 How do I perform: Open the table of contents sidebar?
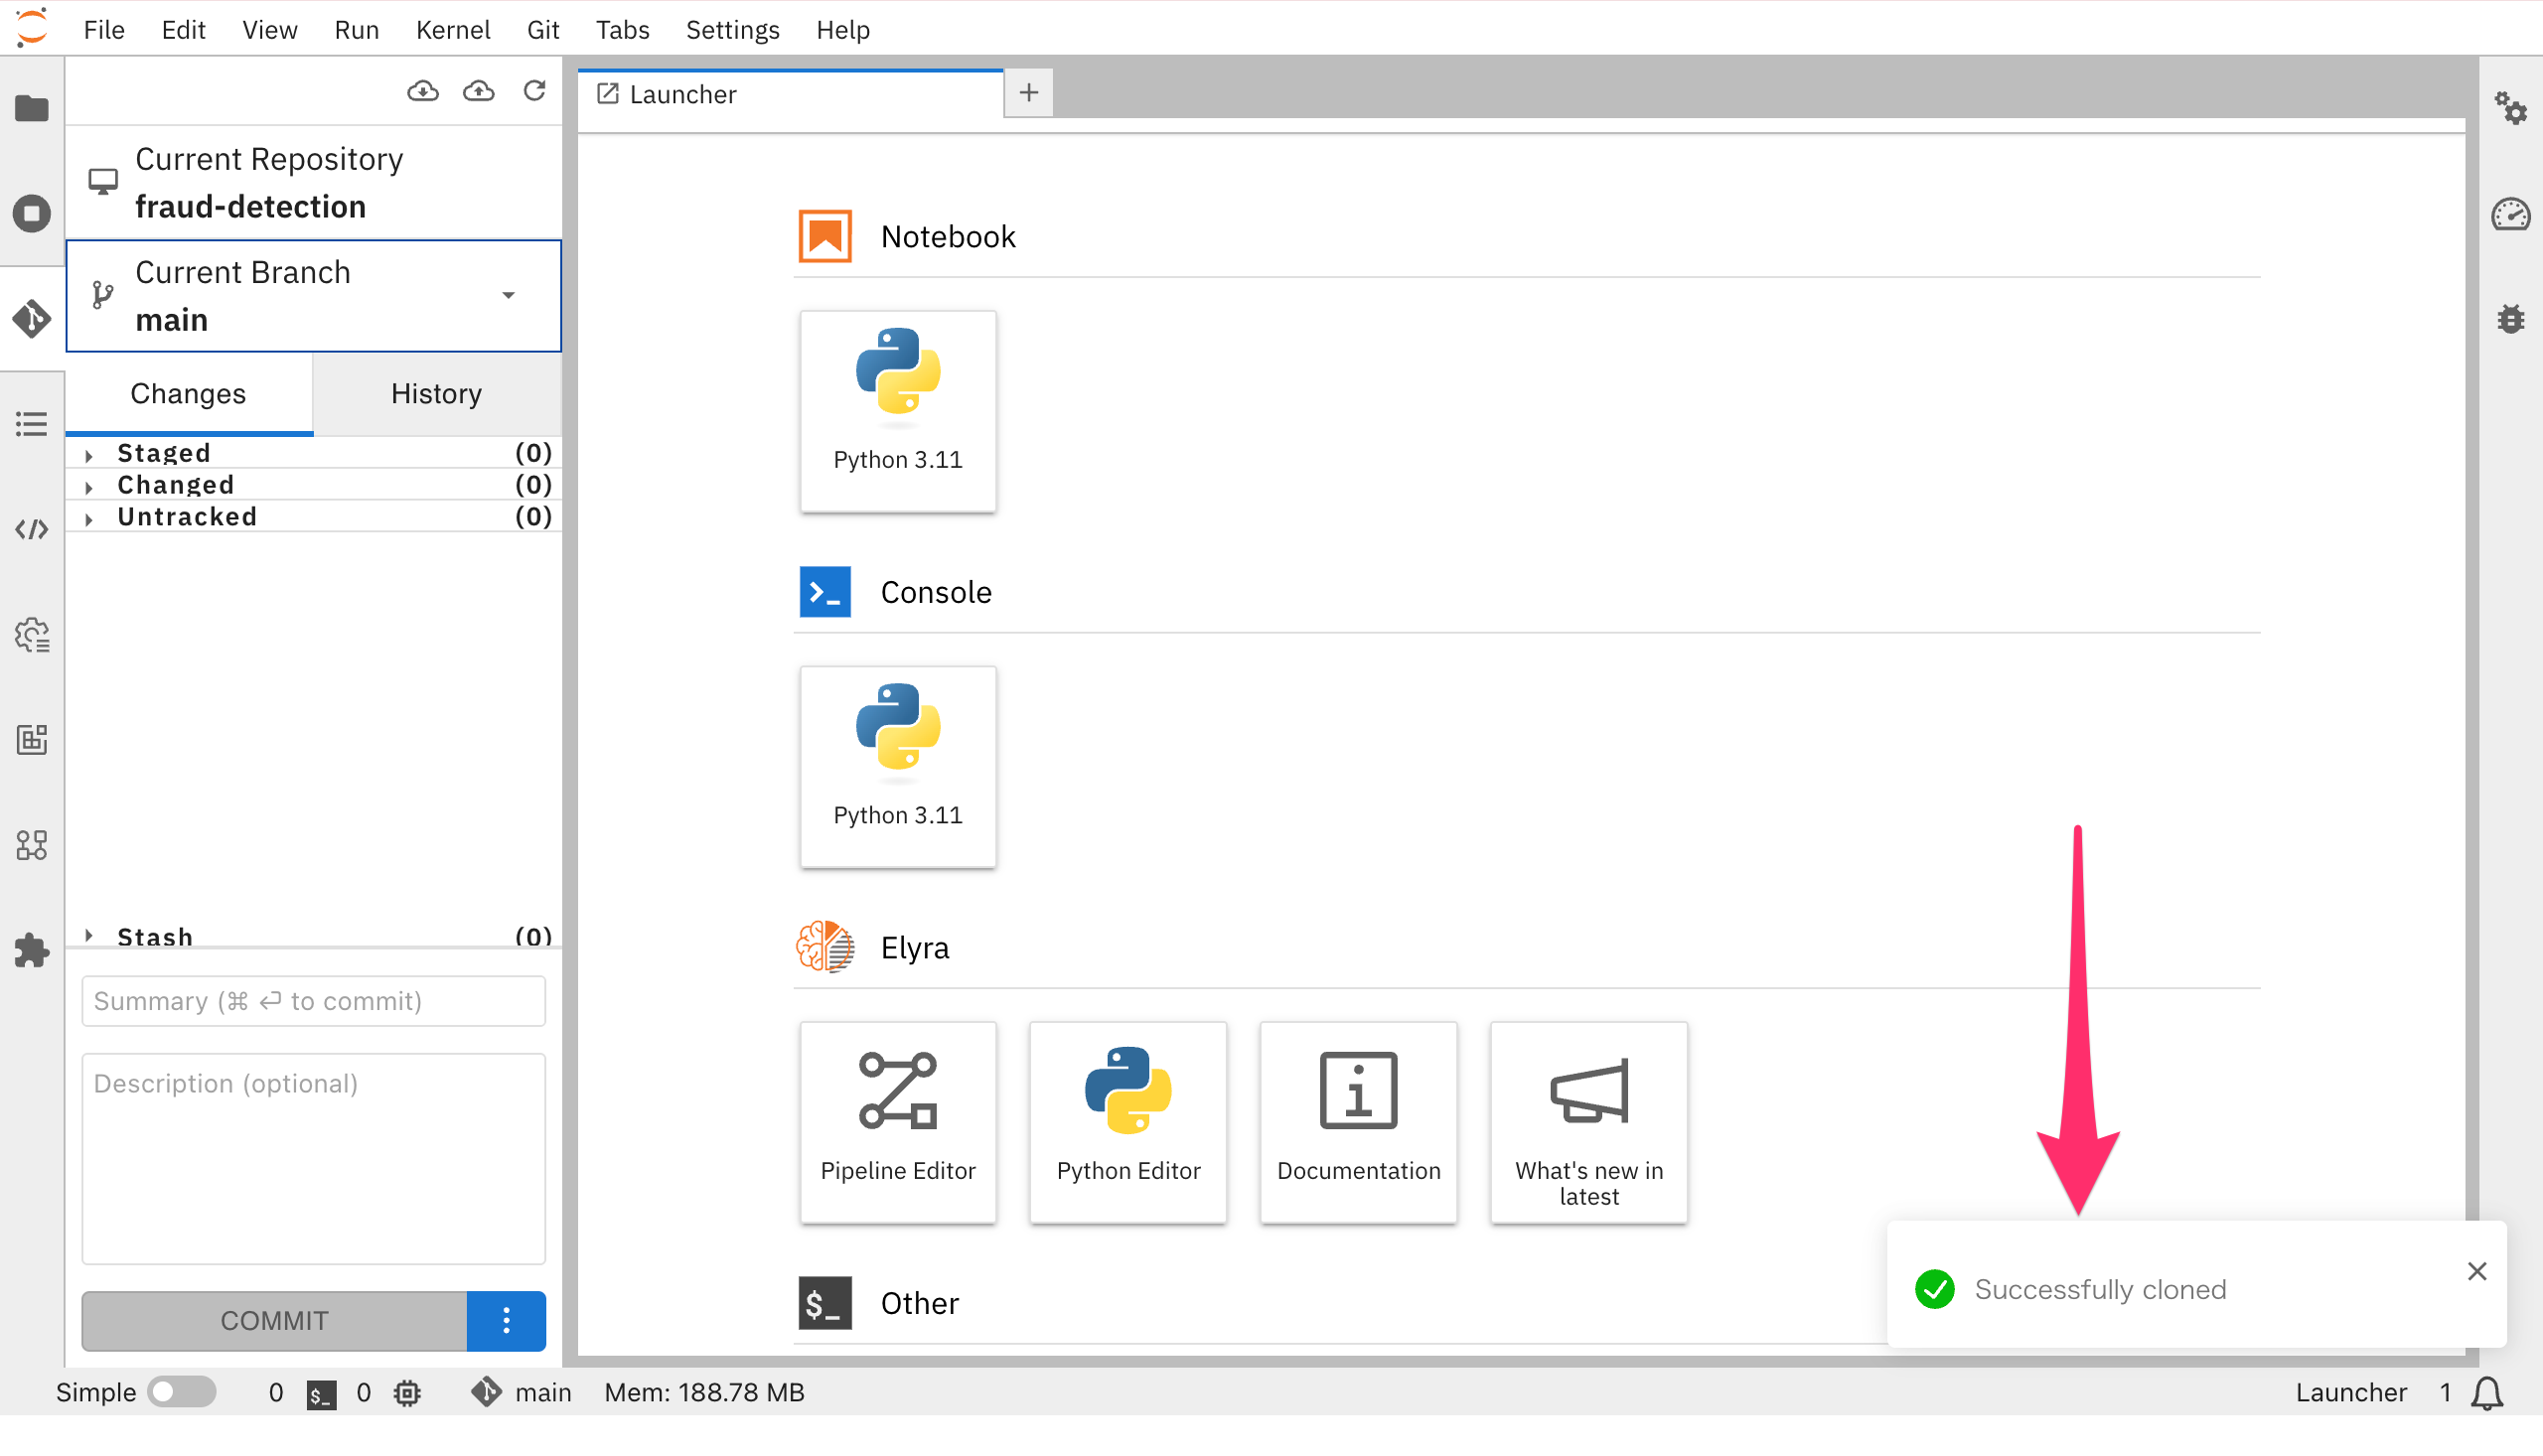click(32, 424)
